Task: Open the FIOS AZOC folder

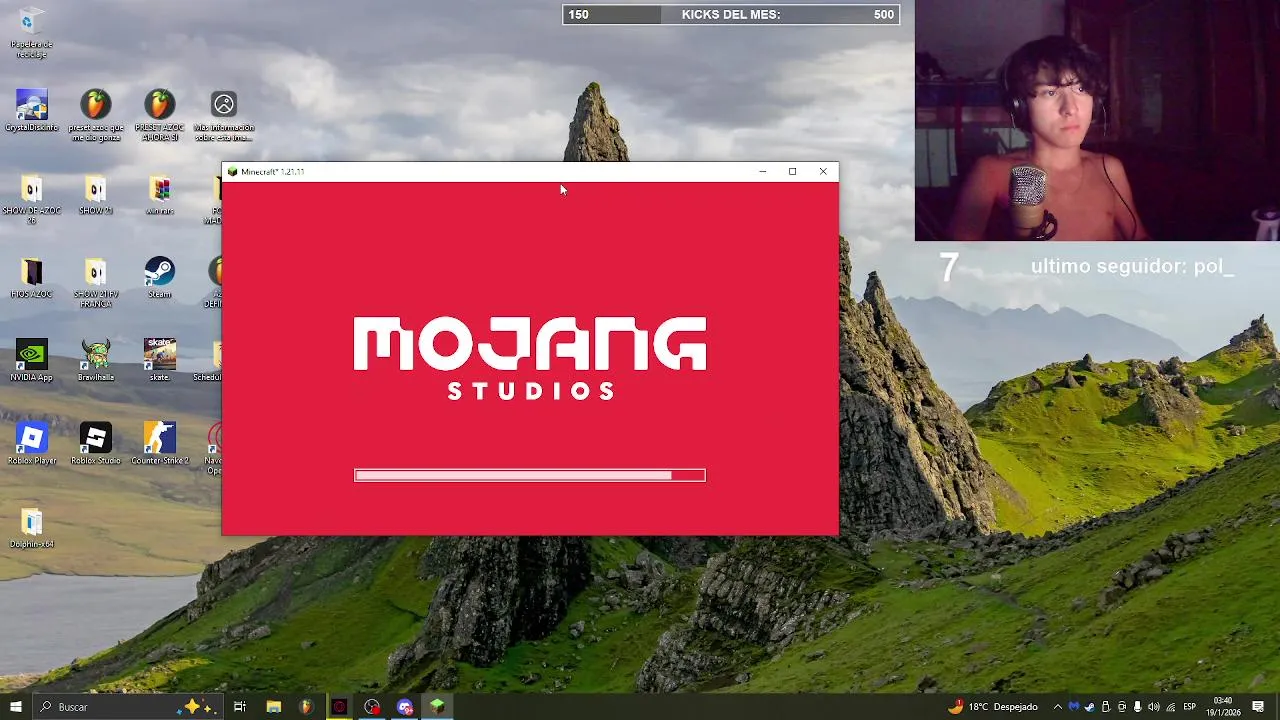Action: 31,278
